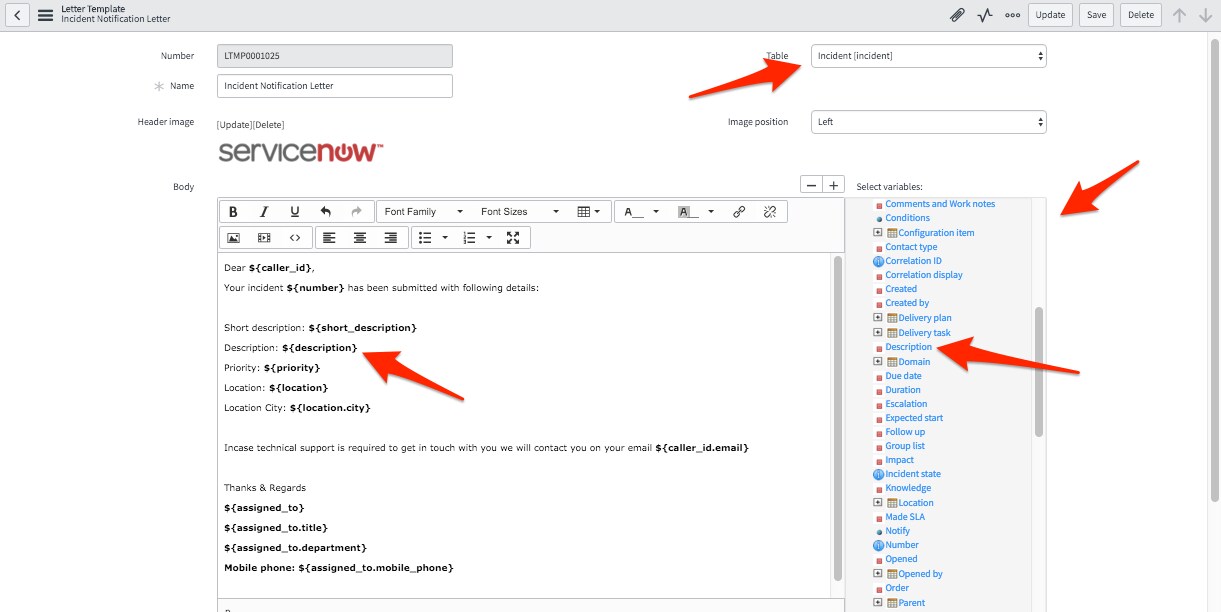Expand the Domain node
Screen dimensions: 1221x612
[x=878, y=362]
